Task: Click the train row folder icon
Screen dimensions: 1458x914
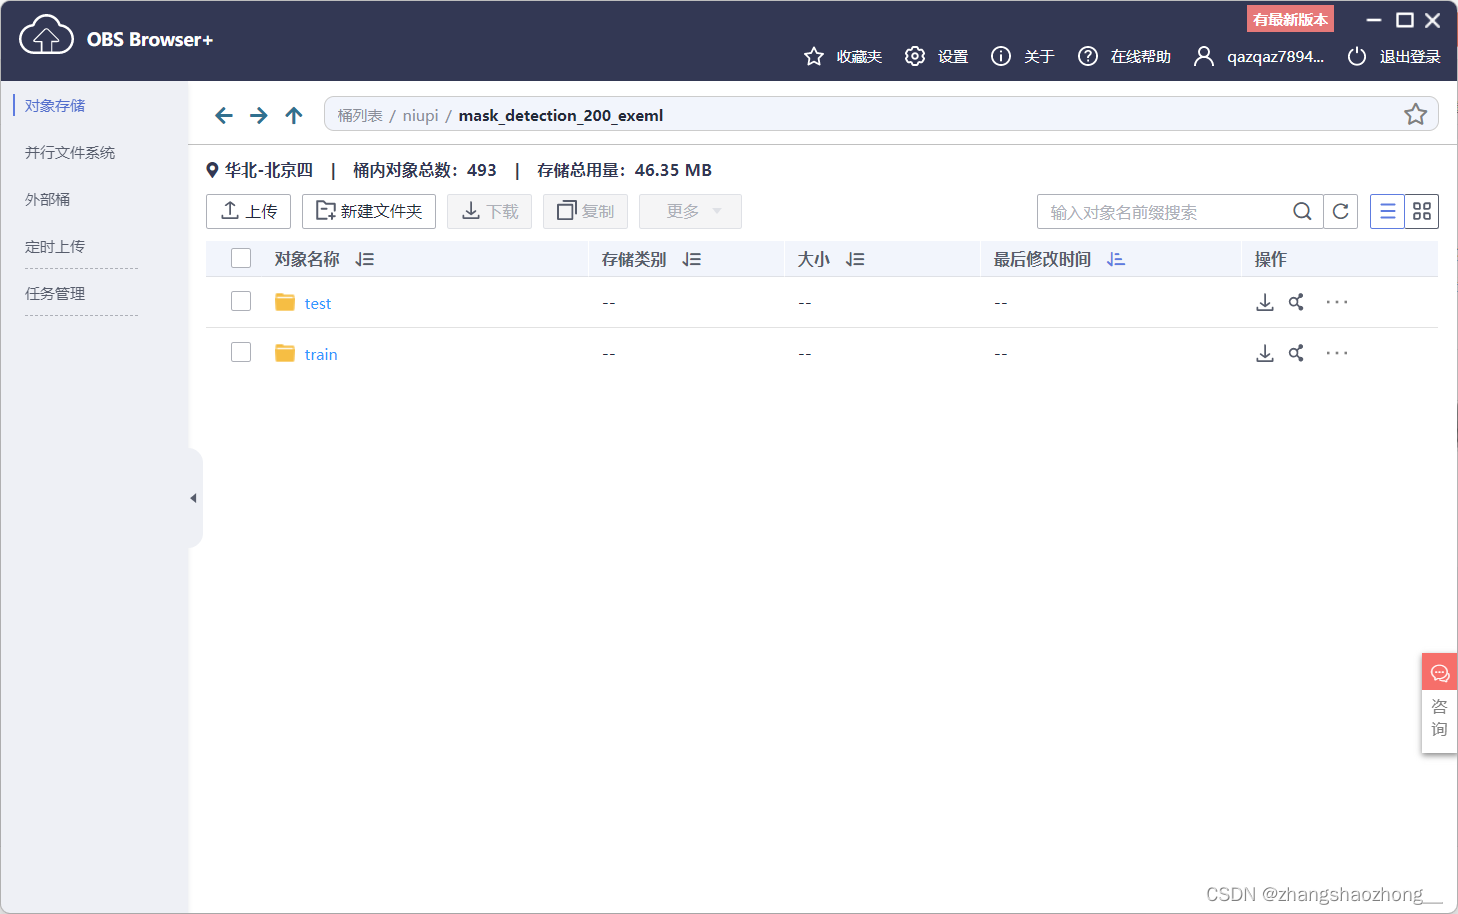Action: point(285,353)
